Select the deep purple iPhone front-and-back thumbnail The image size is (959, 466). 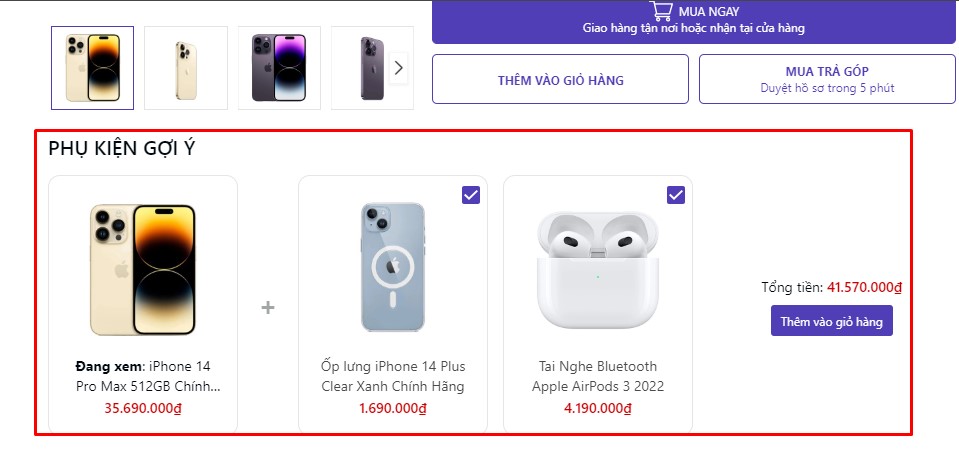click(x=279, y=68)
